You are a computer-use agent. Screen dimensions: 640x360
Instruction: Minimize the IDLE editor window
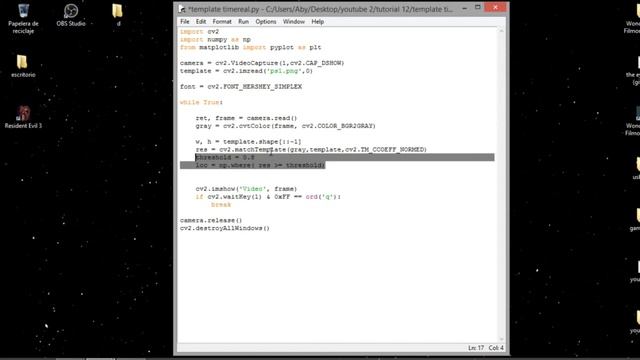pyautogui.click(x=464, y=8)
